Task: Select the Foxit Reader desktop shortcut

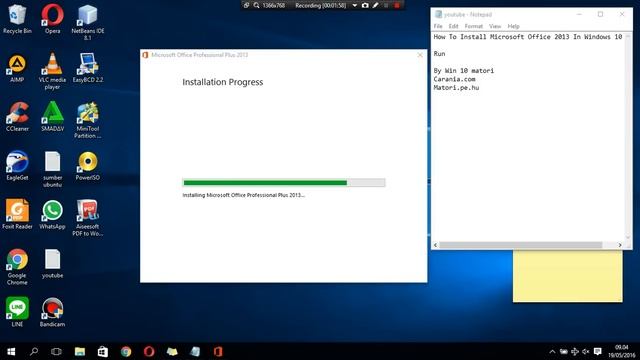Action: click(17, 214)
